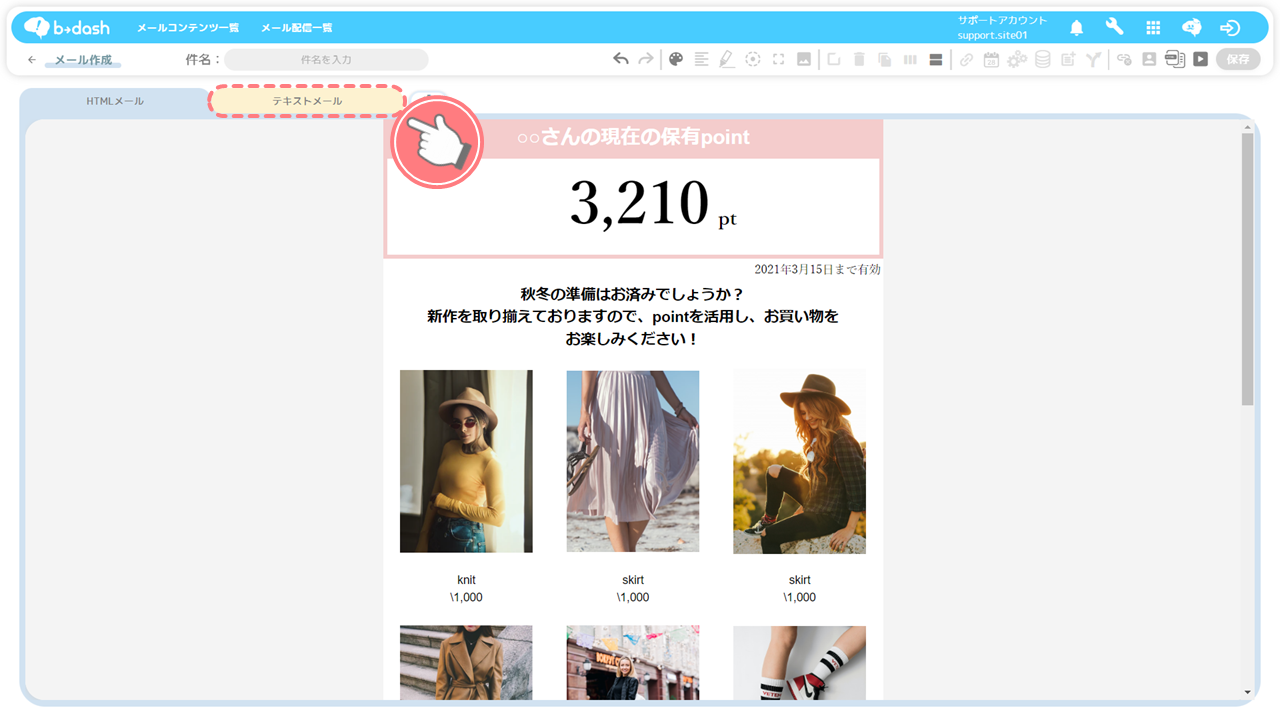Click the device preview icon

tap(1175, 59)
